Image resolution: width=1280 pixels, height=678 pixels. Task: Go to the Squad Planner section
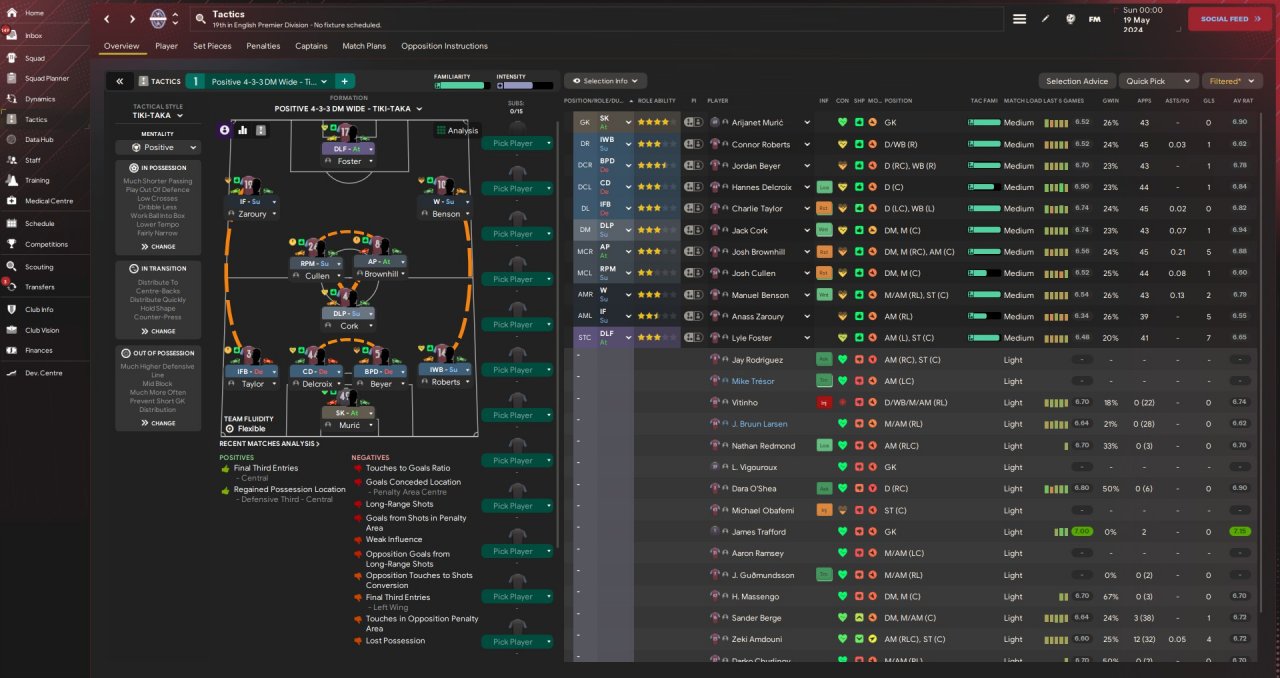coord(46,78)
